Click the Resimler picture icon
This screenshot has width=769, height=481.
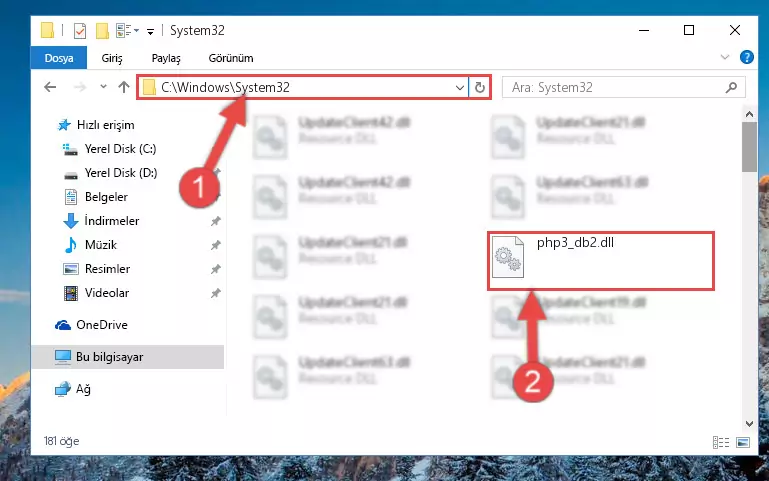pos(71,269)
